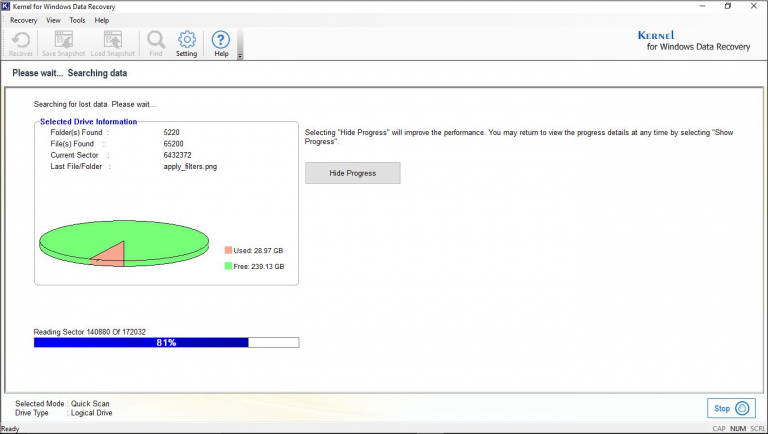Click the Folder(s) Found value 5220

(171, 132)
